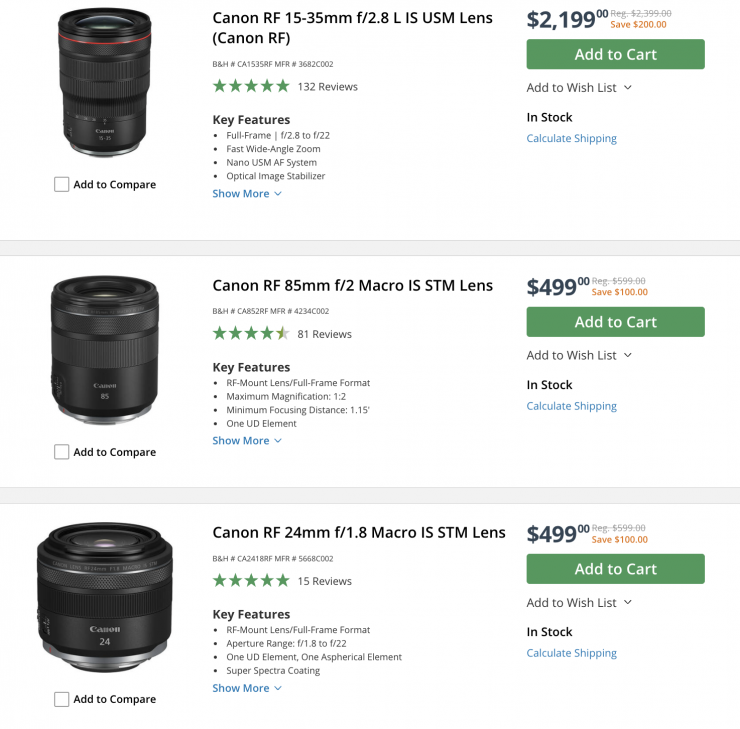Add the RF 24mm Macro lens to cart
The image size is (740, 729).
tap(615, 569)
